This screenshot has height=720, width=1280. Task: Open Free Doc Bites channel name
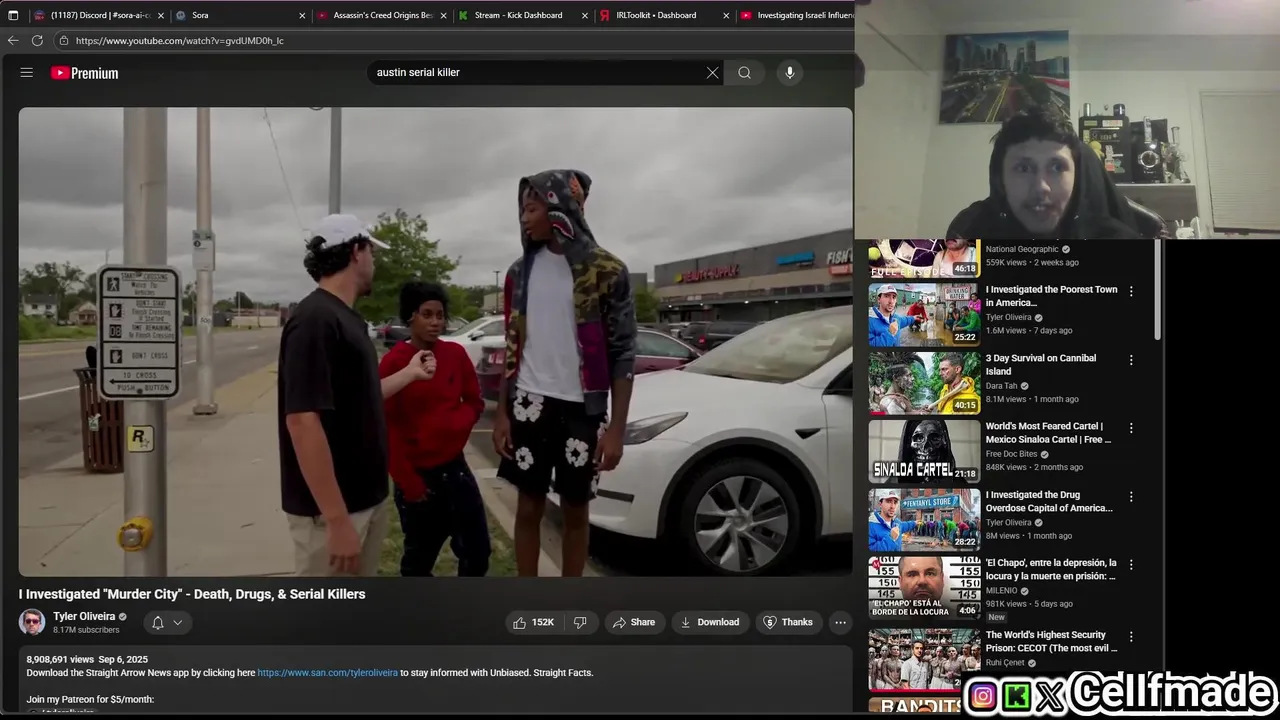(x=1012, y=454)
